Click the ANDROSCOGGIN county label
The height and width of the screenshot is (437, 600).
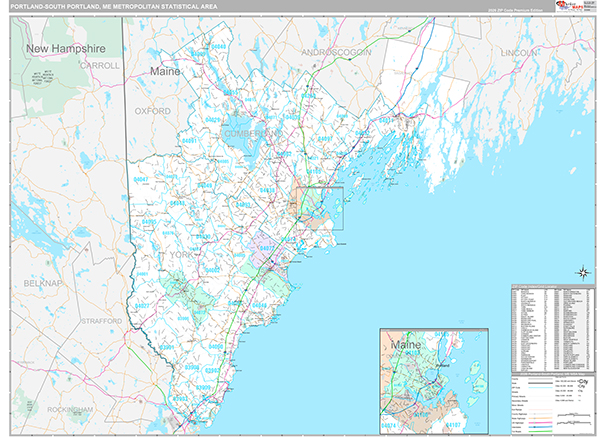pos(338,50)
